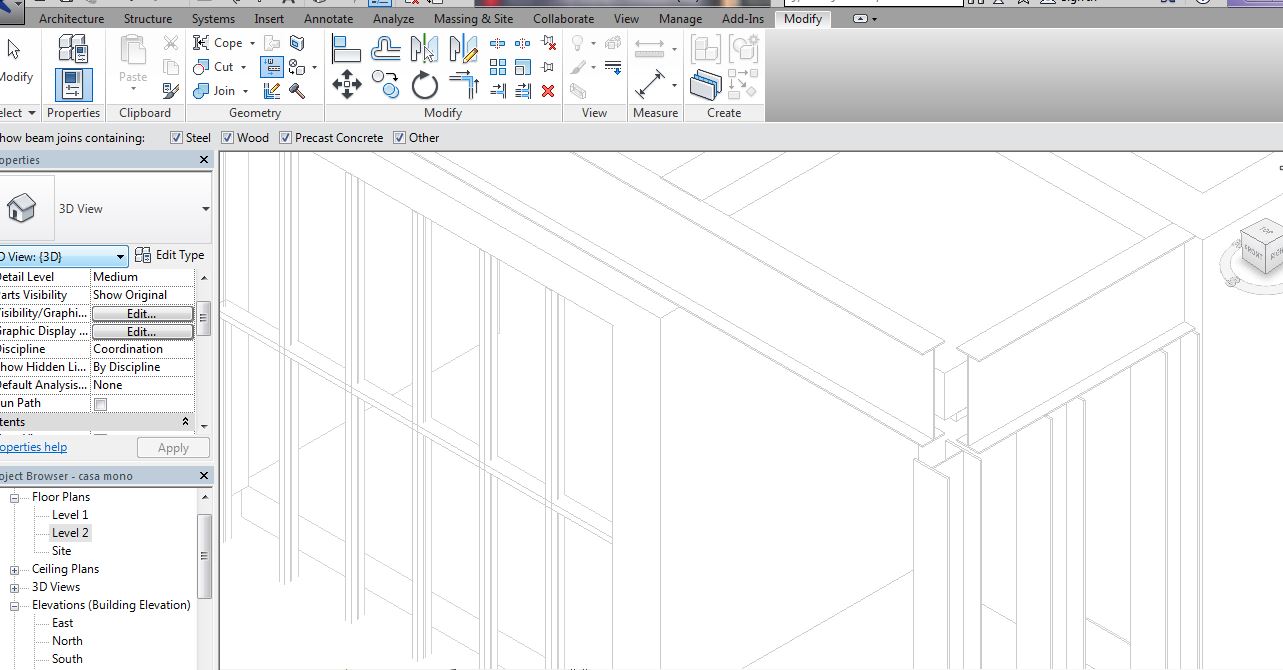Image resolution: width=1283 pixels, height=670 pixels.
Task: Switch to the Architecture ribbon tab
Action: 71,19
